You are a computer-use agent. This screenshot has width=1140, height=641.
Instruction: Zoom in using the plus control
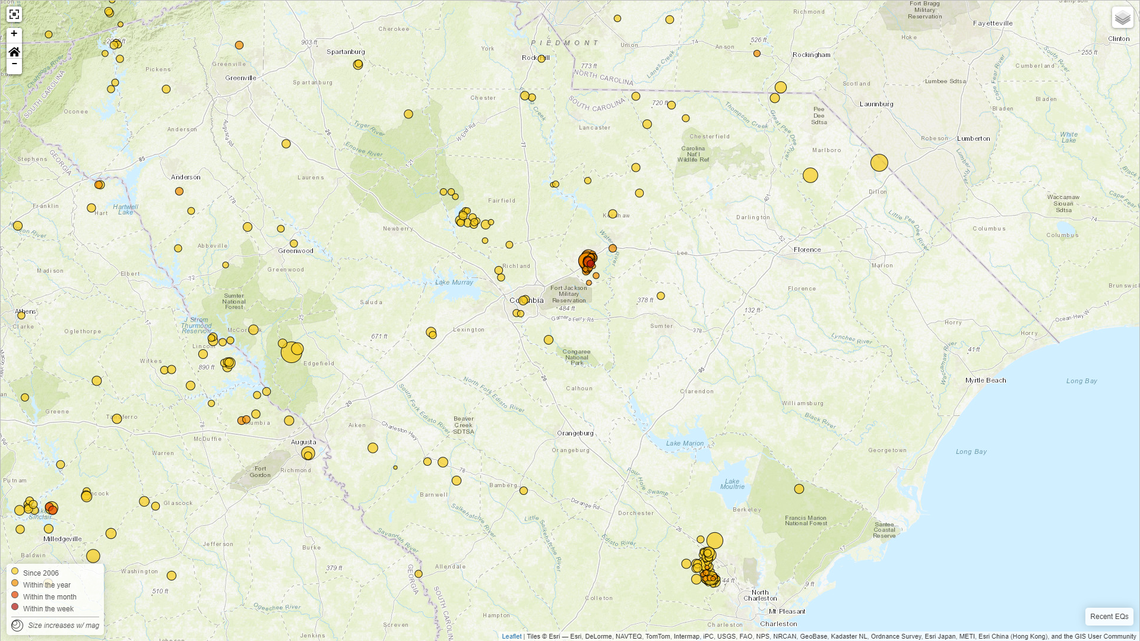(13, 33)
